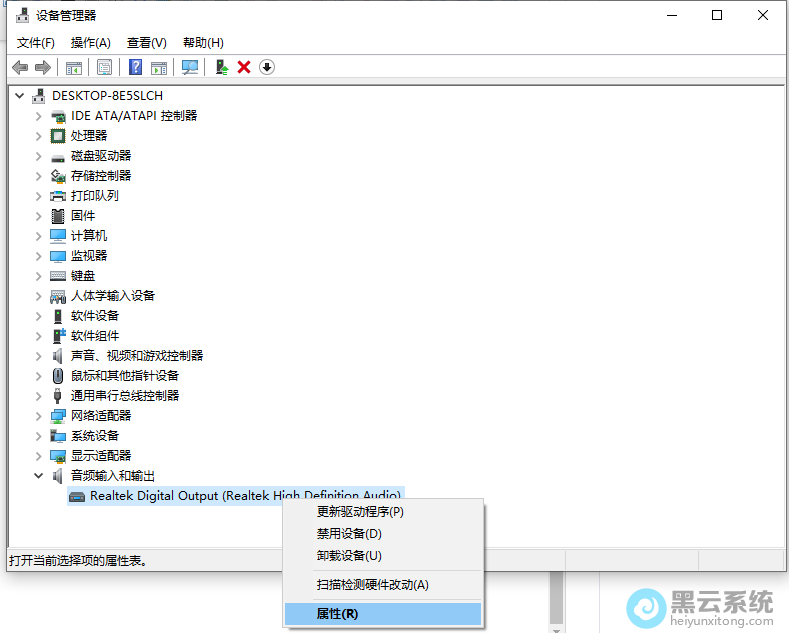Click the Back arrow toolbar icon
This screenshot has width=789, height=633.
pyautogui.click(x=20, y=67)
